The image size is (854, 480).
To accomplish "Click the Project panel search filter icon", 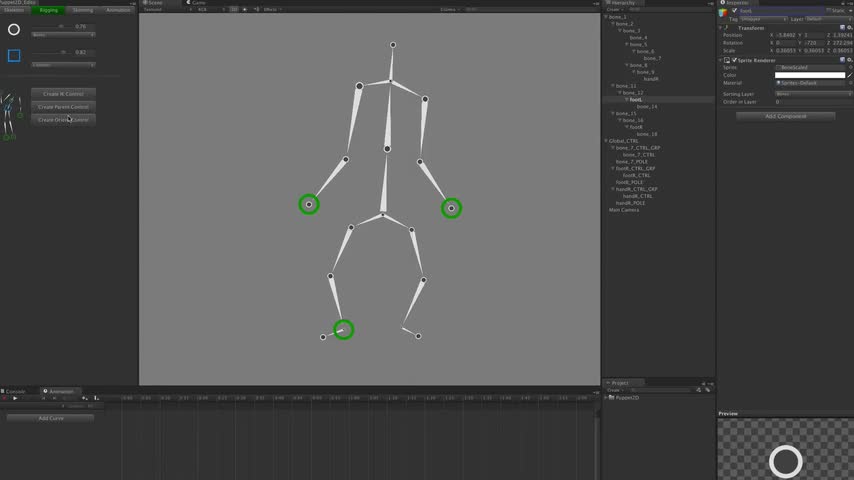I will click(x=699, y=390).
